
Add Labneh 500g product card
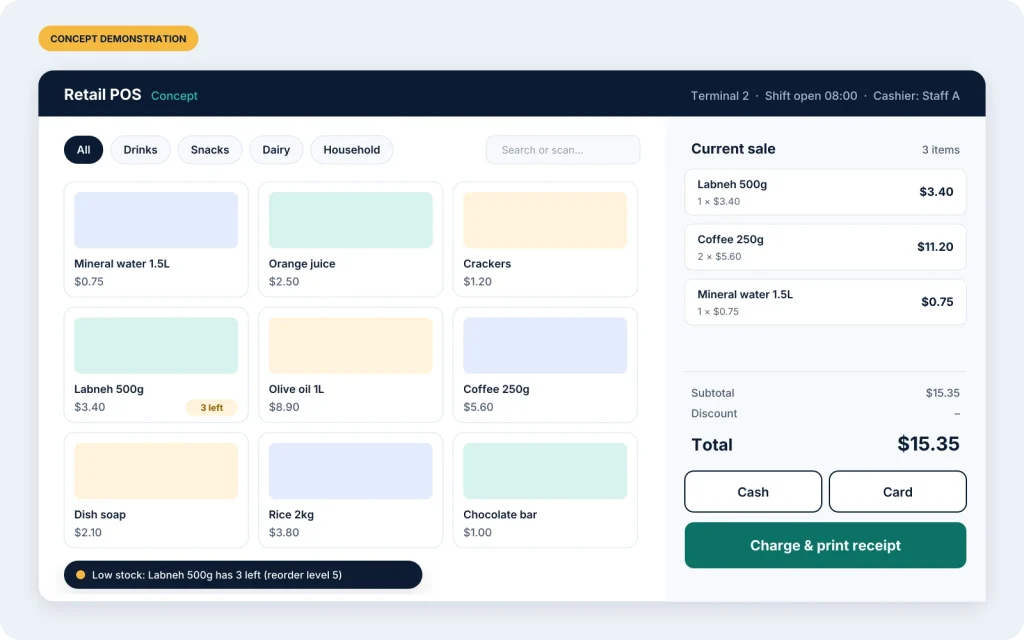coord(156,365)
